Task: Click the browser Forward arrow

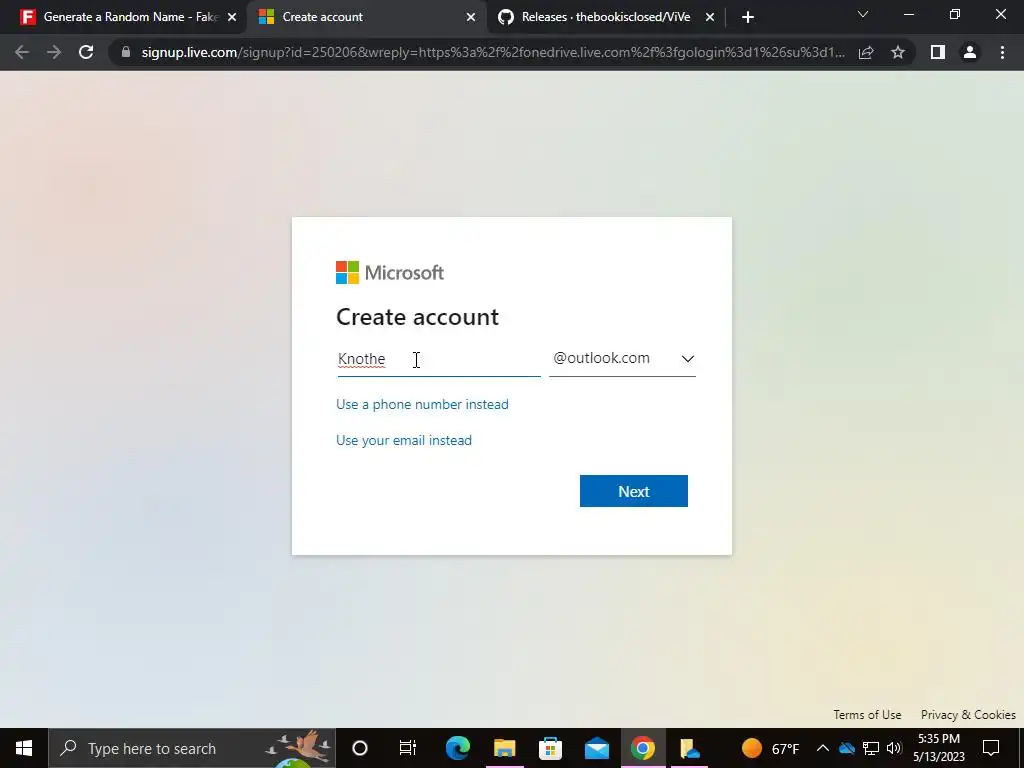Action: (x=54, y=52)
